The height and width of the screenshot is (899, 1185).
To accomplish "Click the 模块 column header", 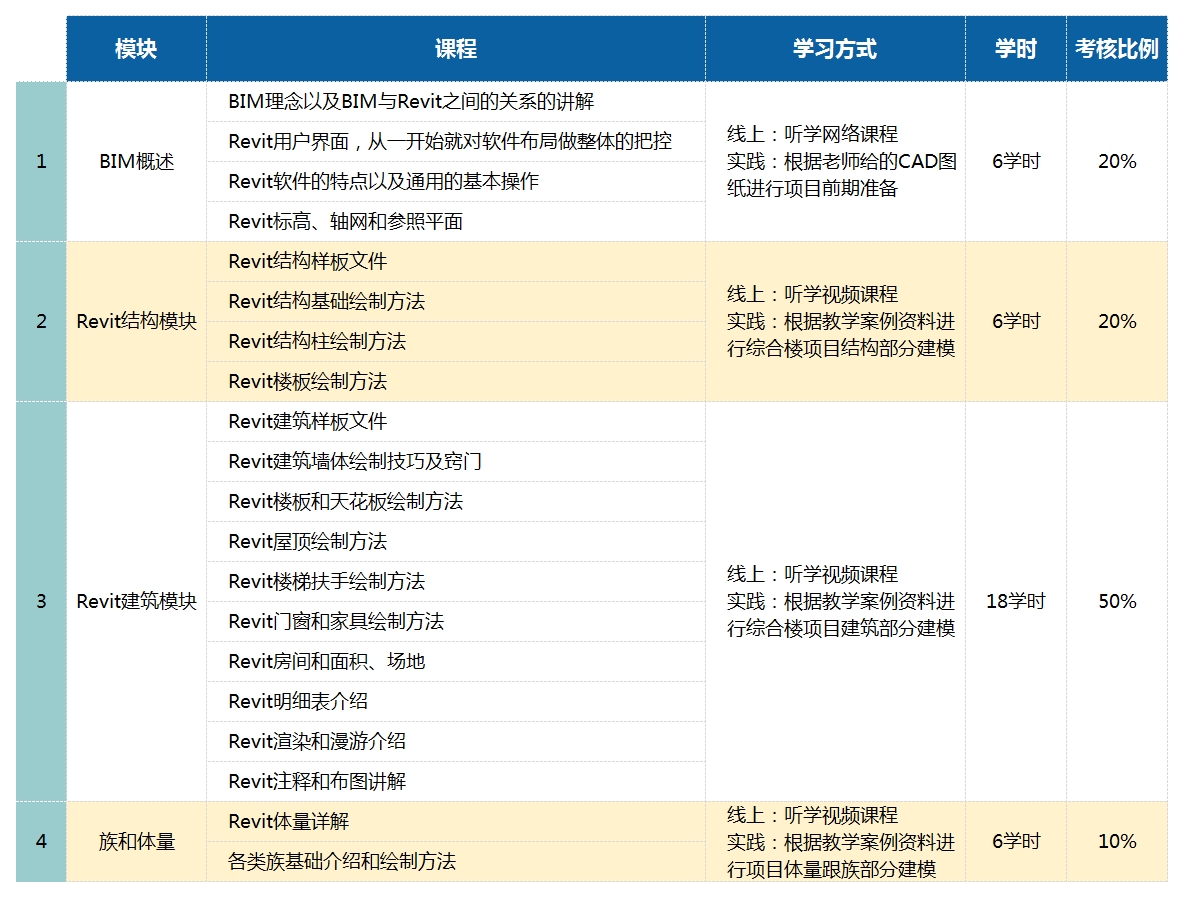I will click(136, 49).
